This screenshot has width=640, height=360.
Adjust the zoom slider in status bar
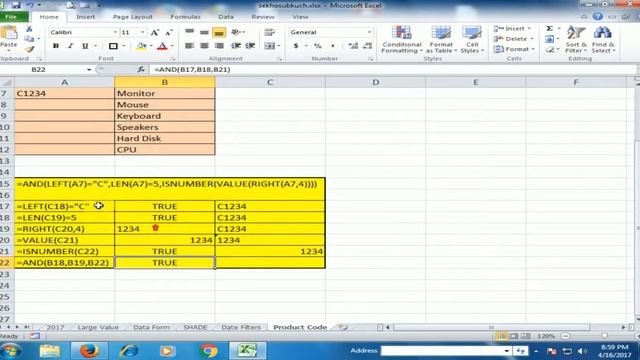coord(604,336)
